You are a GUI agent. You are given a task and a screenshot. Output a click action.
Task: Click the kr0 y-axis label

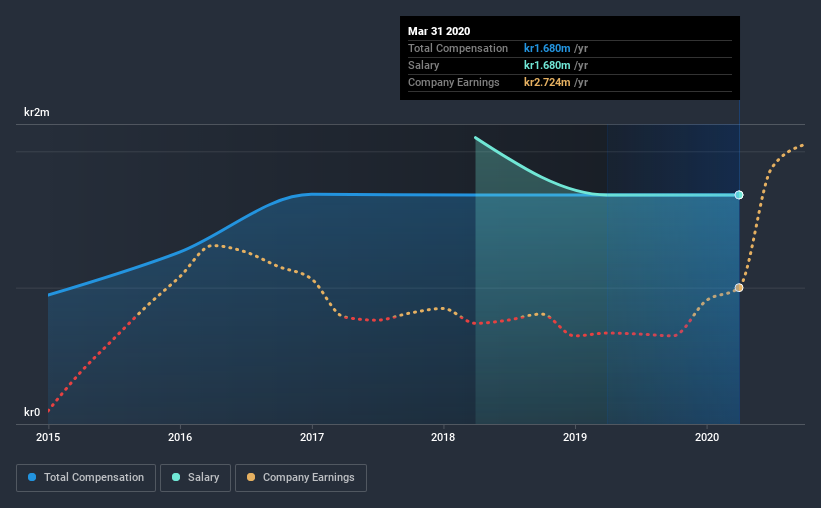[32, 412]
